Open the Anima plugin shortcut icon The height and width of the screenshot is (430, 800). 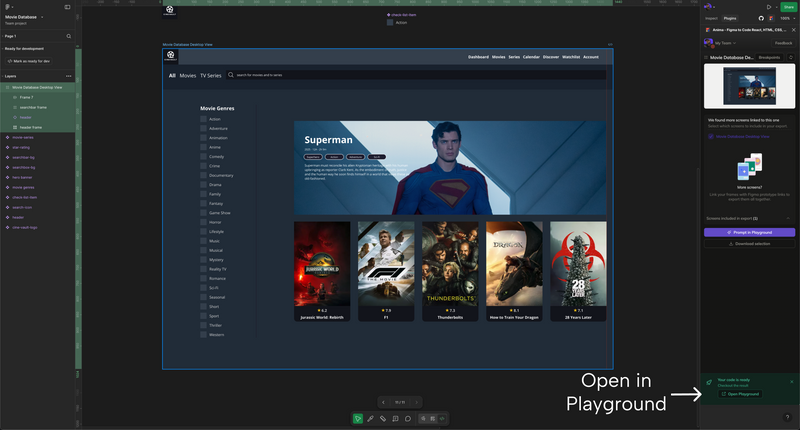[x=771, y=18]
